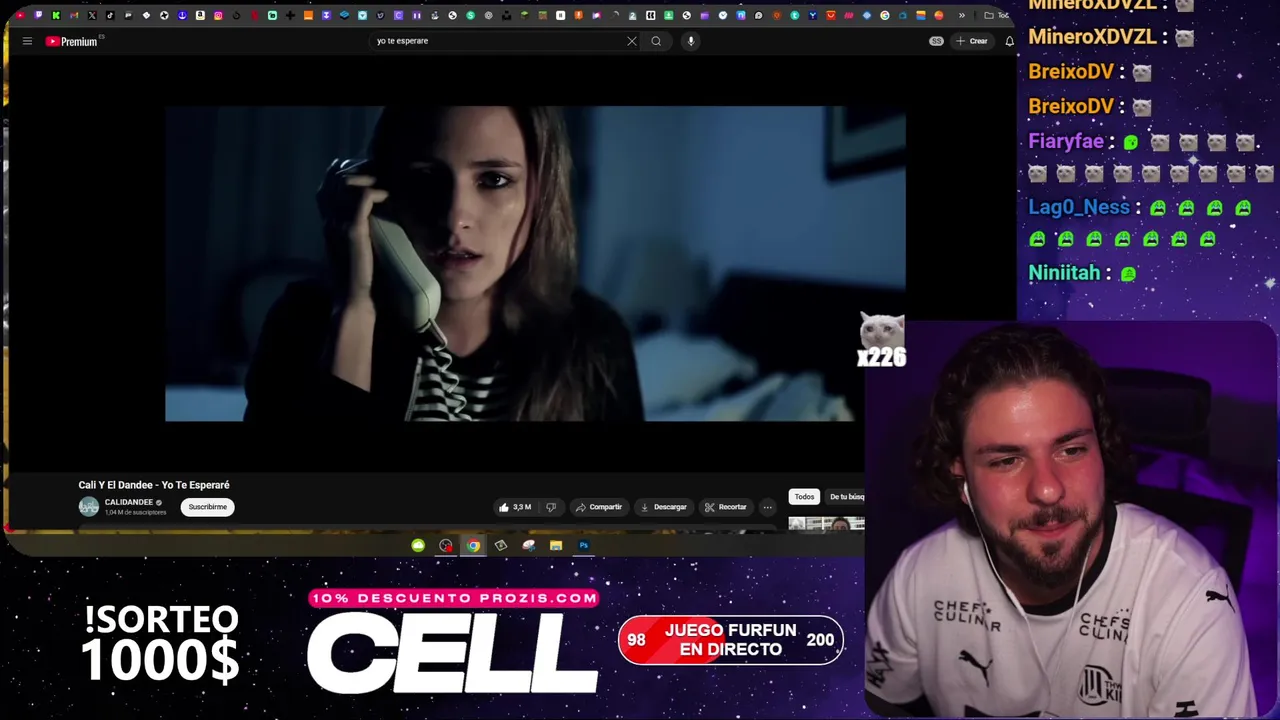Click the magnifier search button
Screen dimensions: 1280x720
tap(656, 41)
